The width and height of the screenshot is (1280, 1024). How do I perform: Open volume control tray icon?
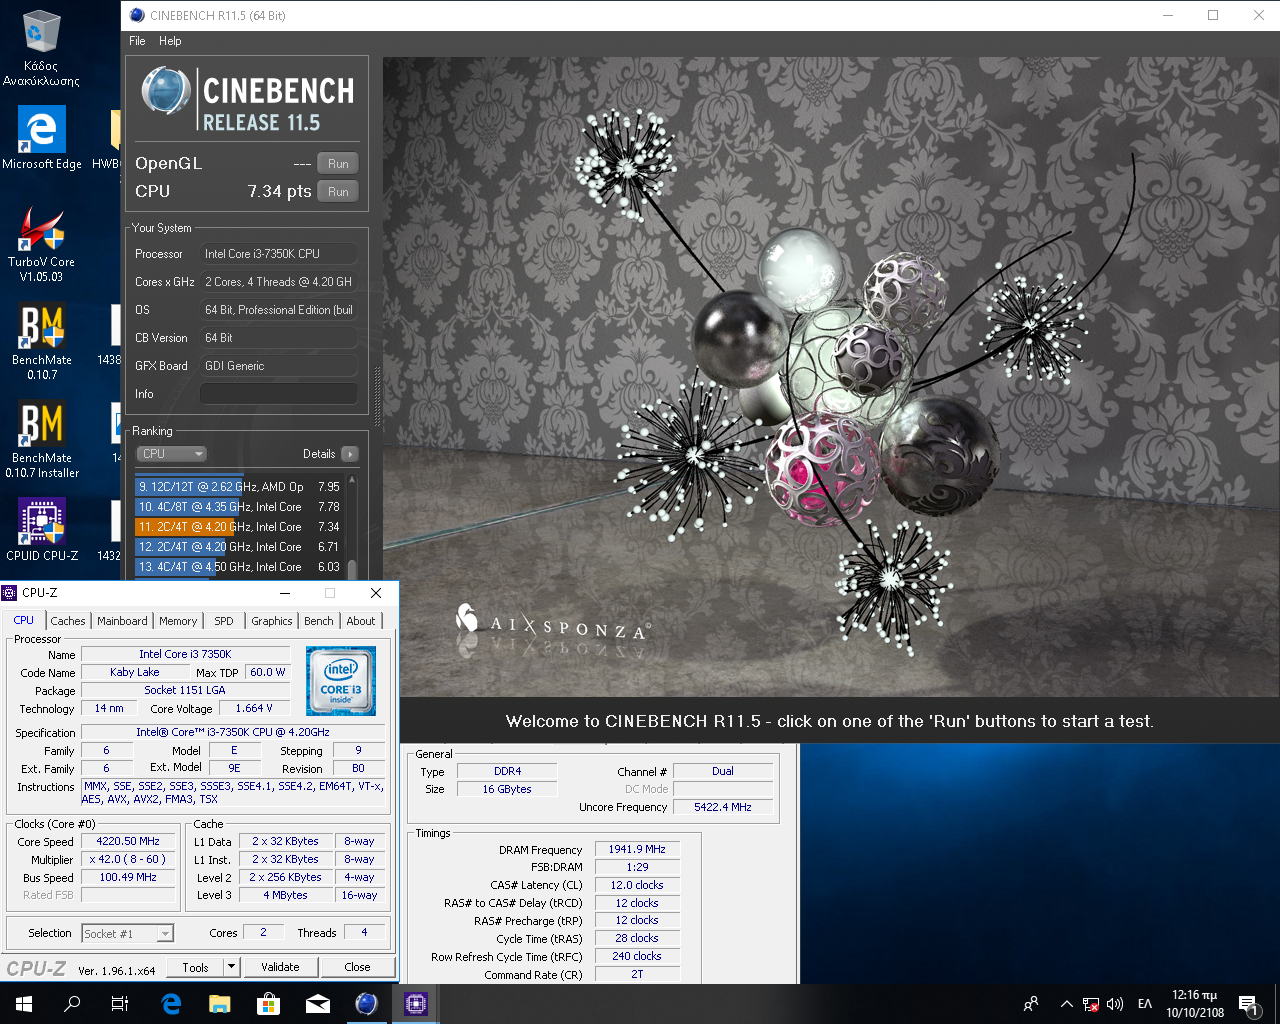click(x=1115, y=1004)
